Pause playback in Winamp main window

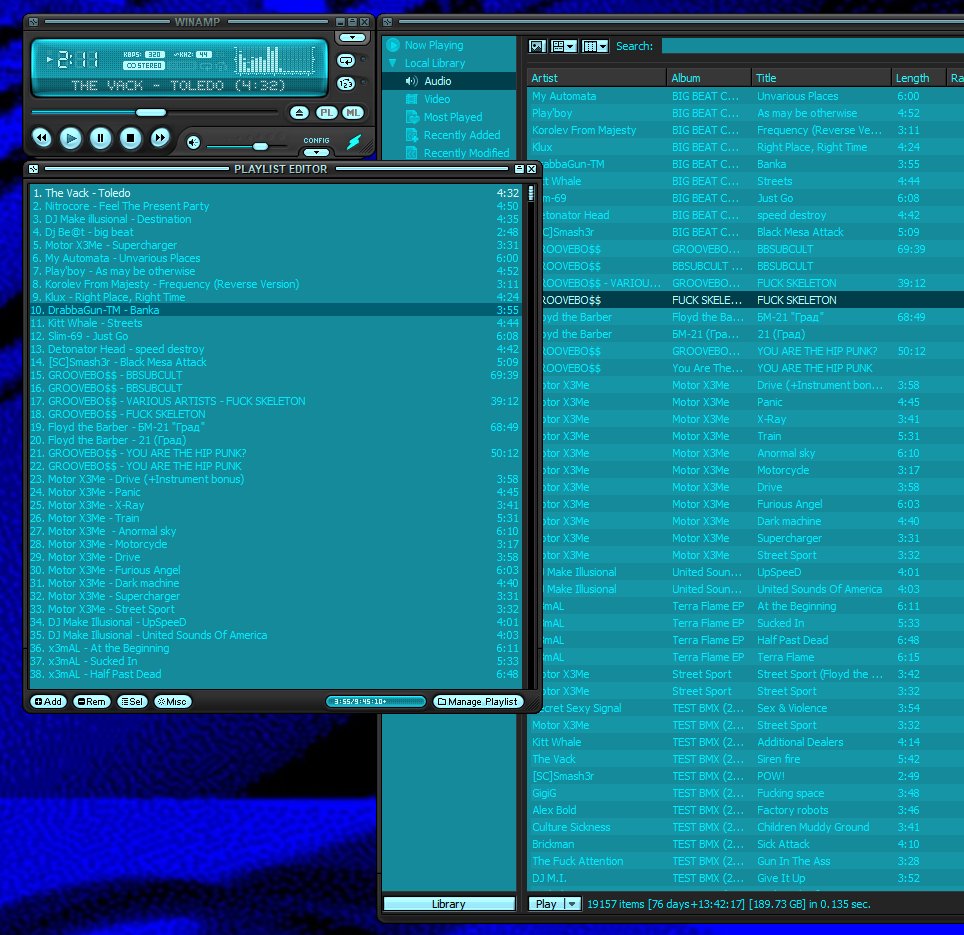coord(100,138)
